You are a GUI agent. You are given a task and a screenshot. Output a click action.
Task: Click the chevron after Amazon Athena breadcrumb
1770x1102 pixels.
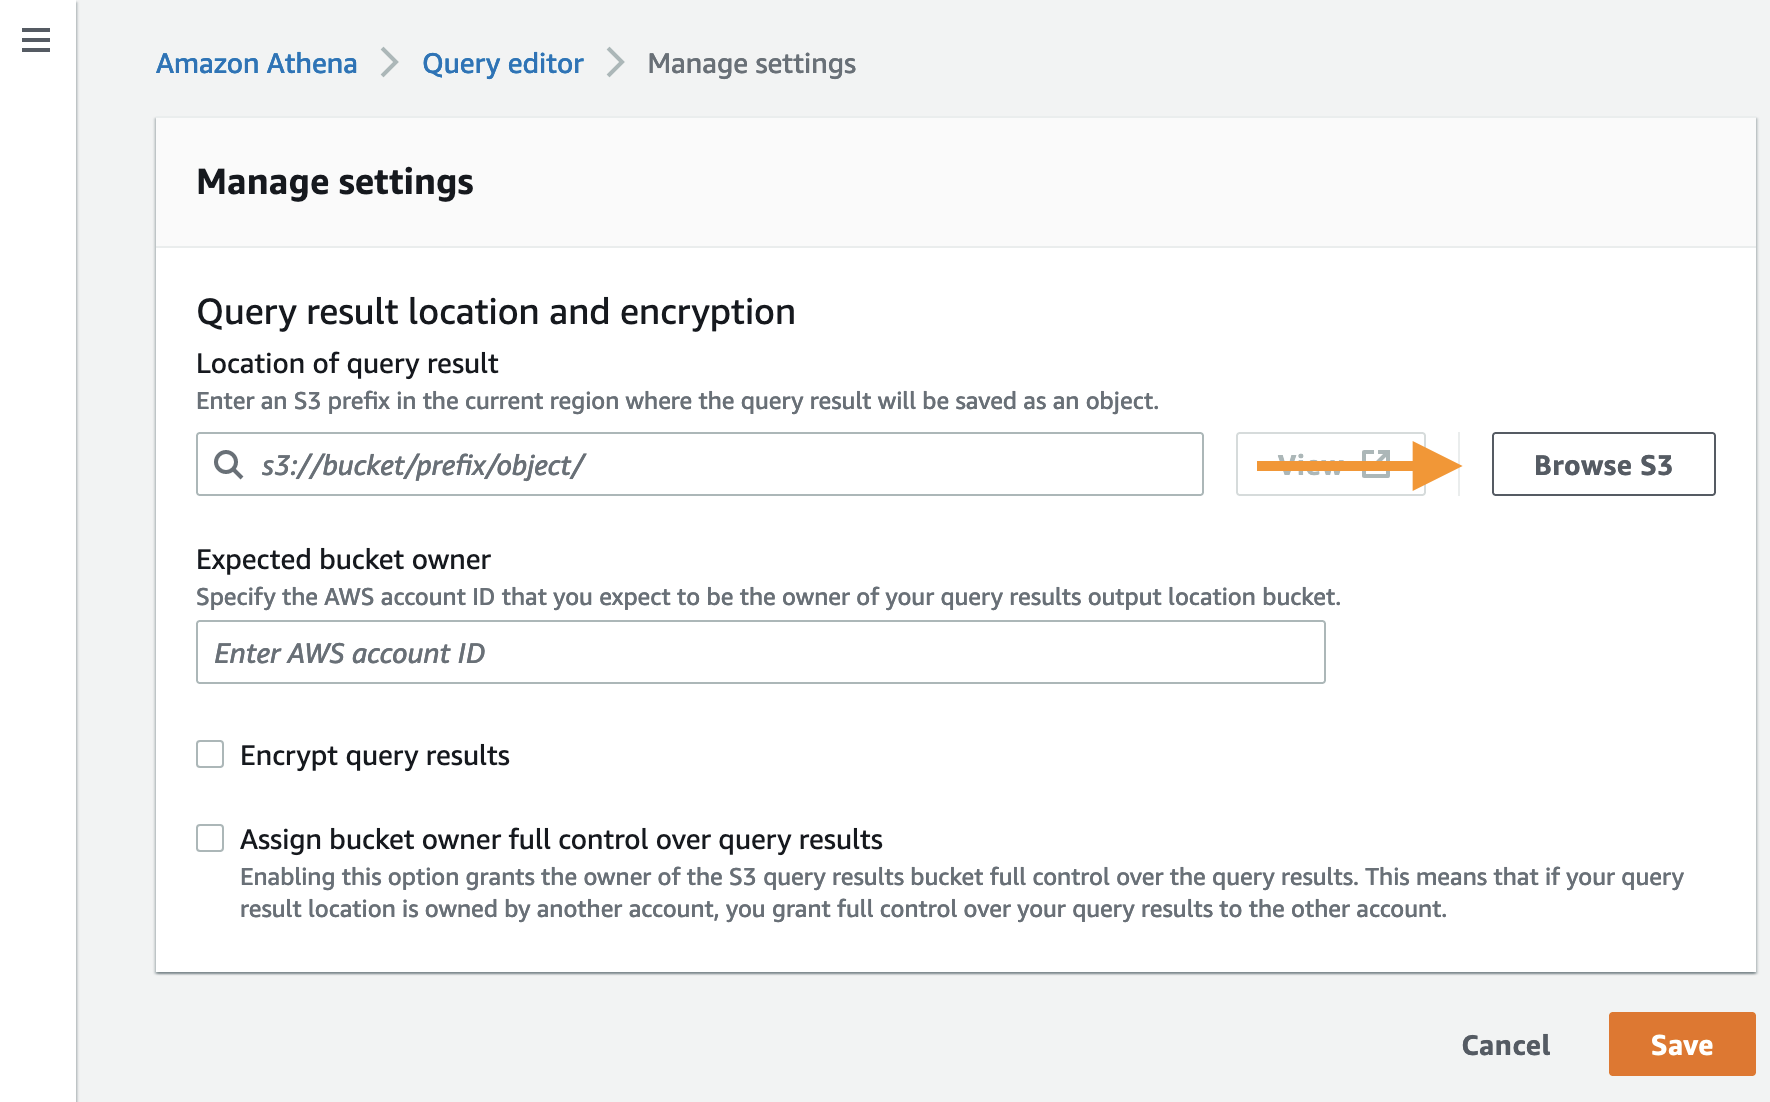(x=389, y=63)
